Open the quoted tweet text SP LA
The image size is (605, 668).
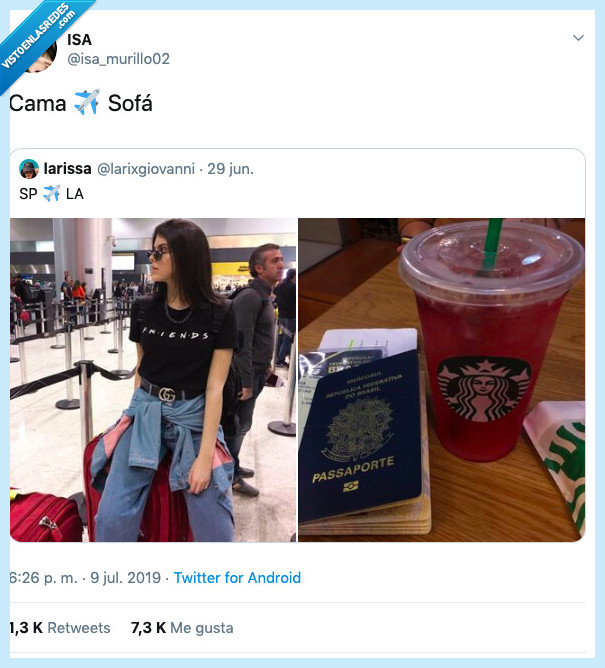coord(52,194)
